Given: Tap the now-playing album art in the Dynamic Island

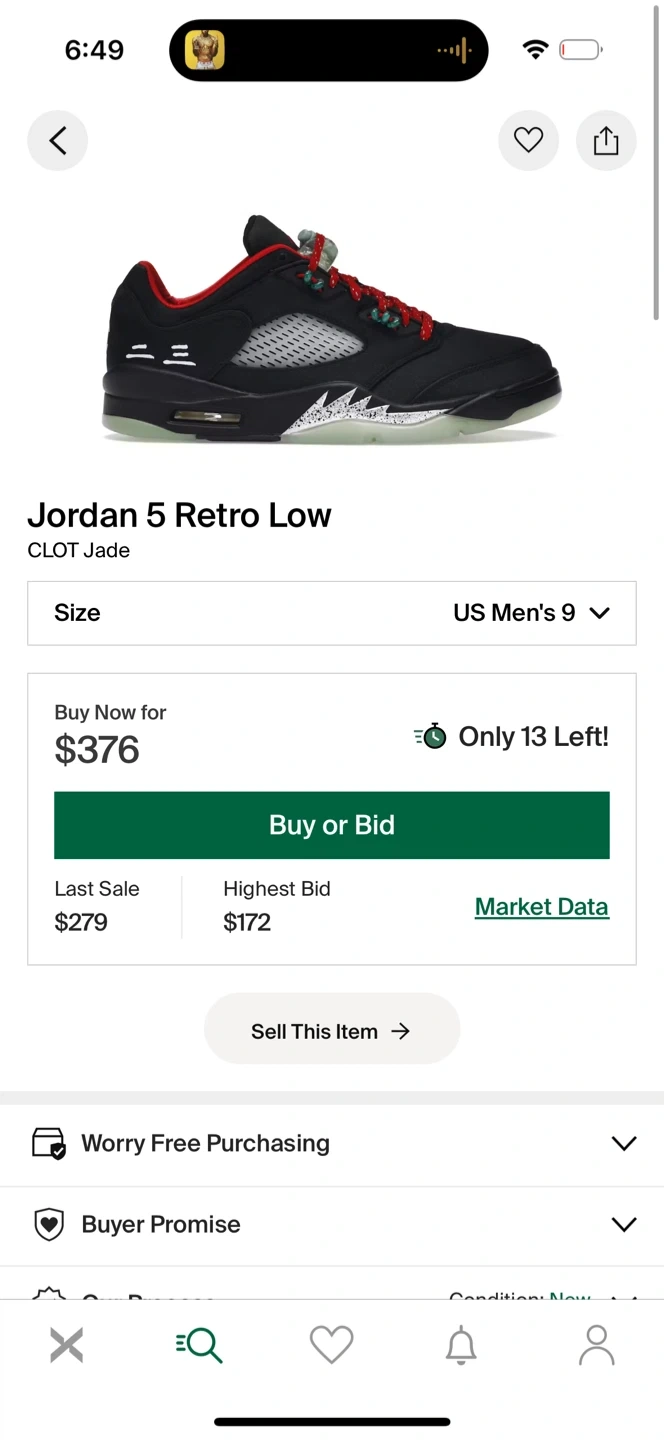Looking at the screenshot, I should (x=205, y=50).
